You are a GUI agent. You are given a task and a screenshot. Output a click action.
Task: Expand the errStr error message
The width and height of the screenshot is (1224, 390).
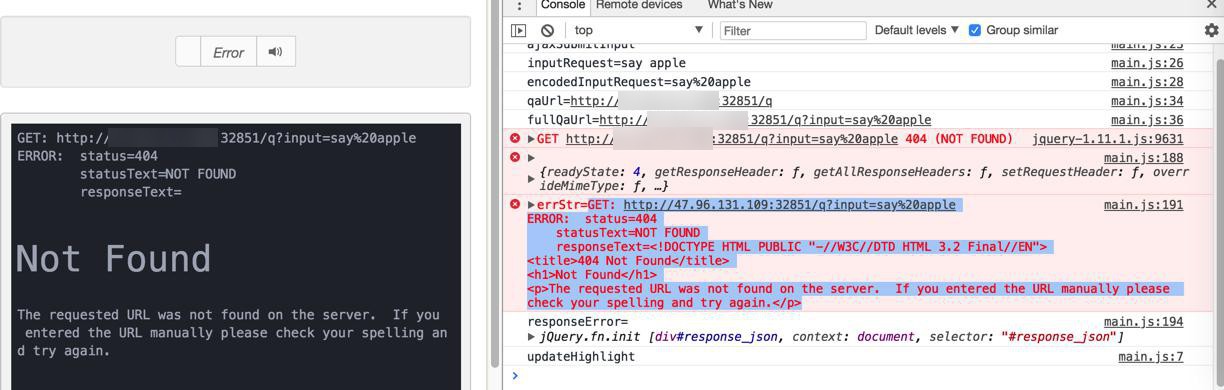click(x=532, y=205)
